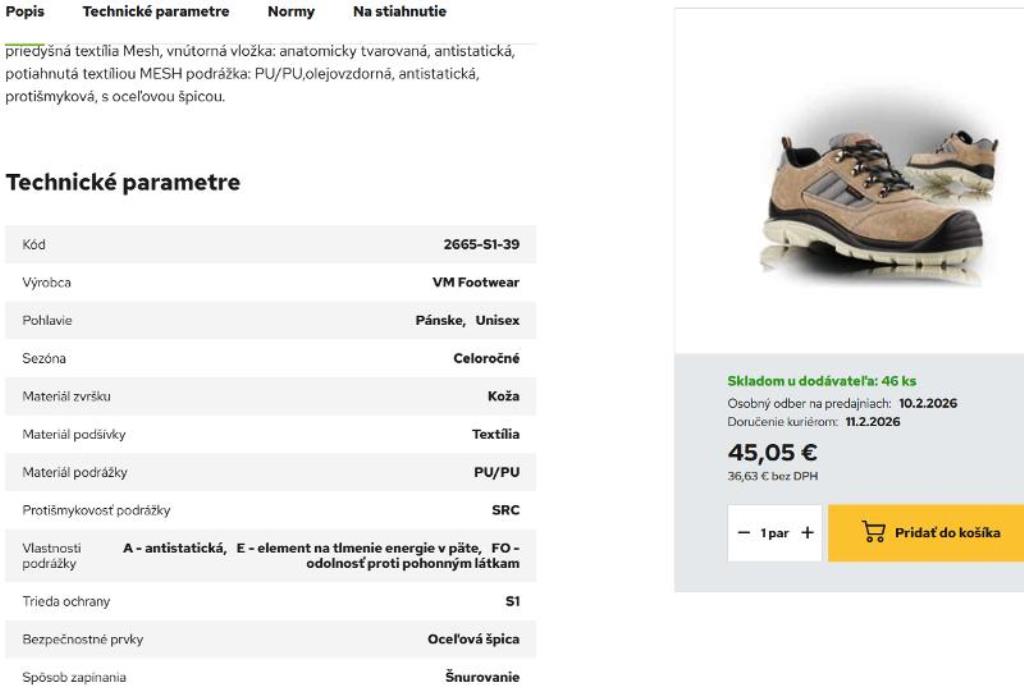Switch to the Technické parametre tab
Image resolution: width=1024 pixels, height=696 pixels.
(x=156, y=12)
